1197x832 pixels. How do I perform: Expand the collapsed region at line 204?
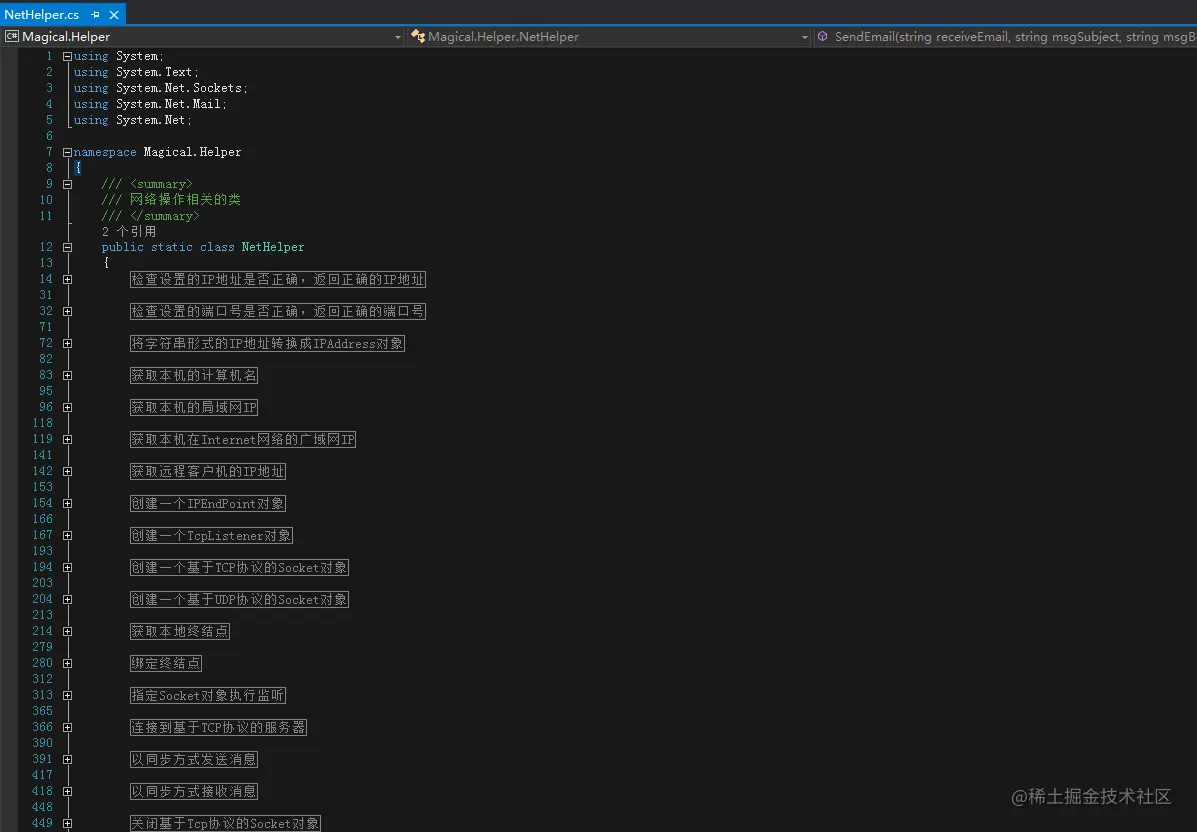click(67, 600)
